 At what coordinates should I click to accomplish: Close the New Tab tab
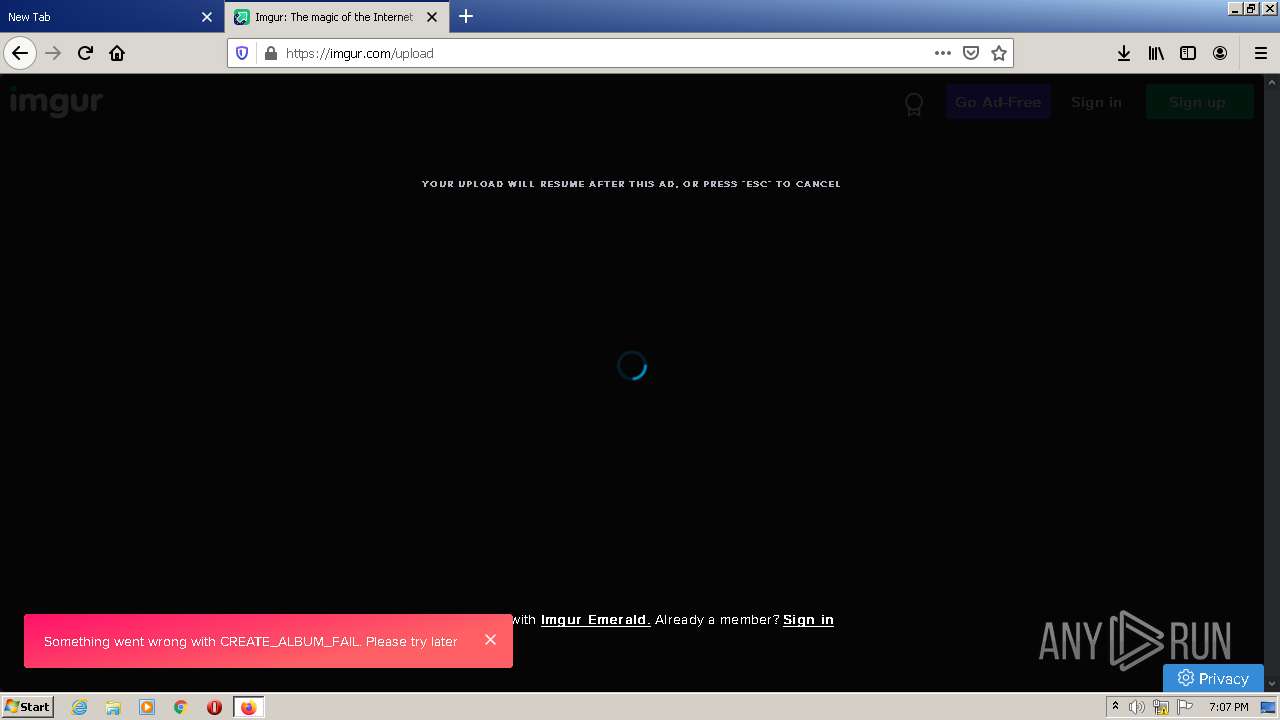tap(207, 17)
